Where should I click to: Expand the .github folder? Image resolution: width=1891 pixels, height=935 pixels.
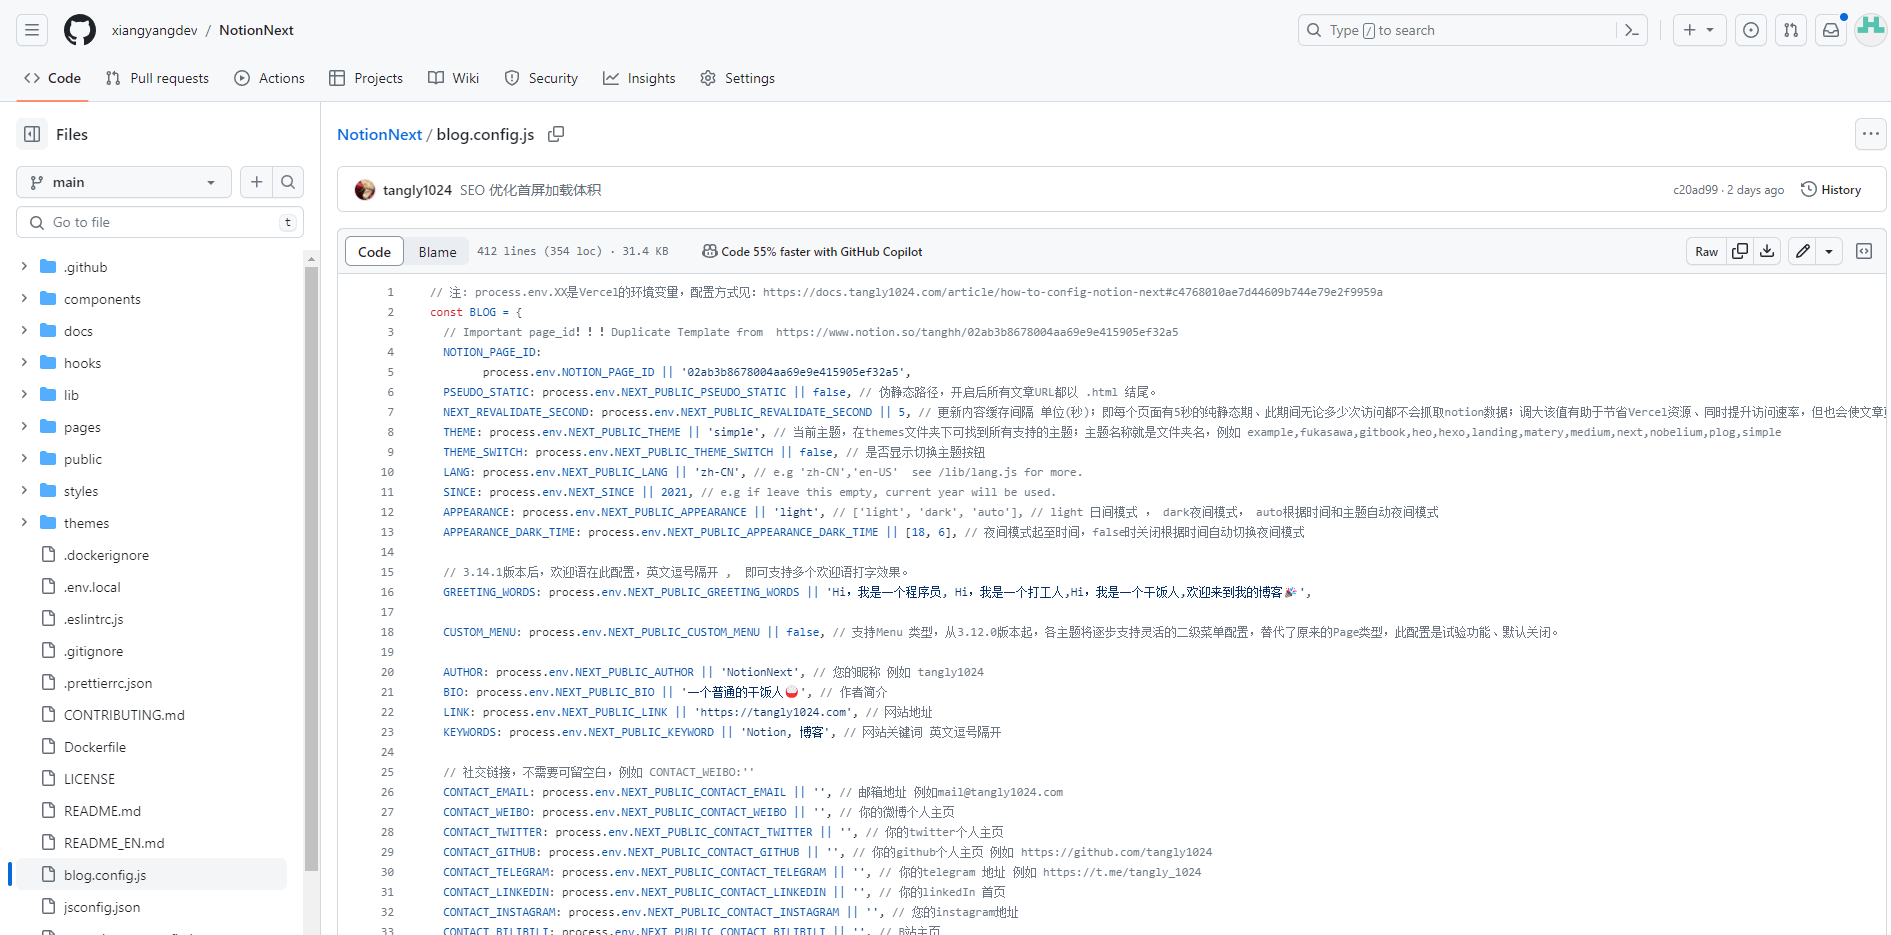24,267
